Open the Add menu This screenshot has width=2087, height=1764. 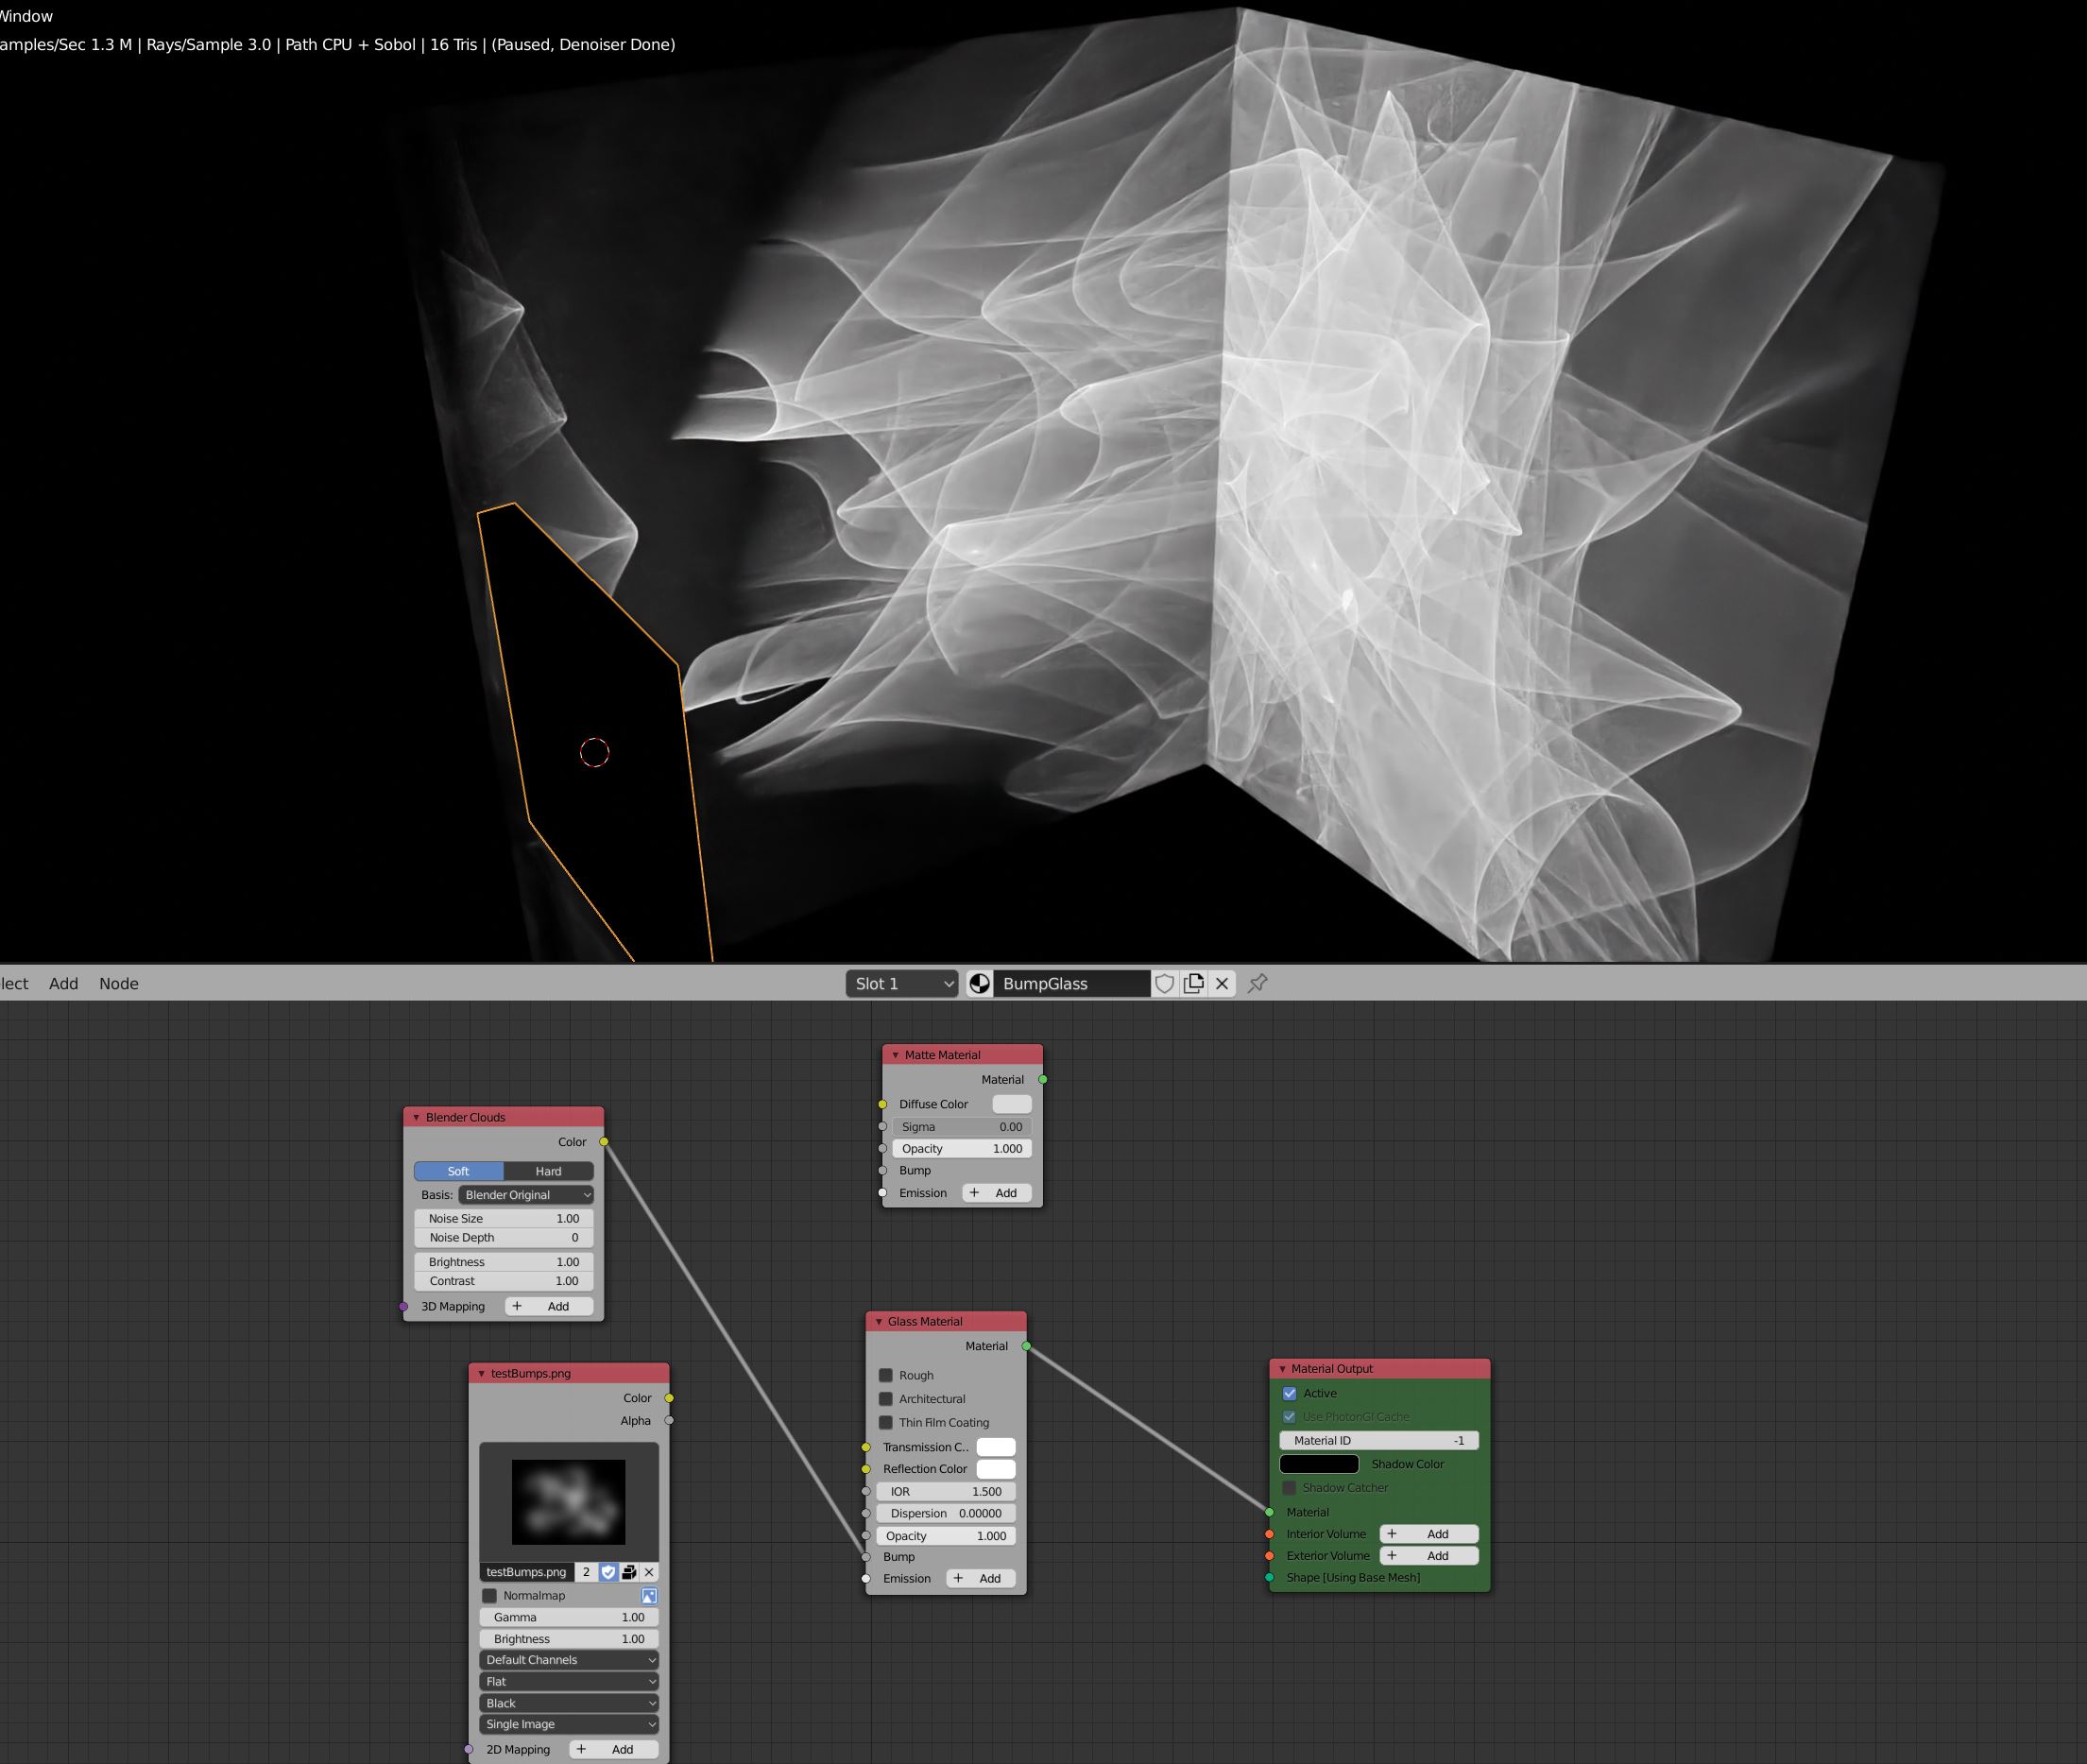pyautogui.click(x=63, y=984)
